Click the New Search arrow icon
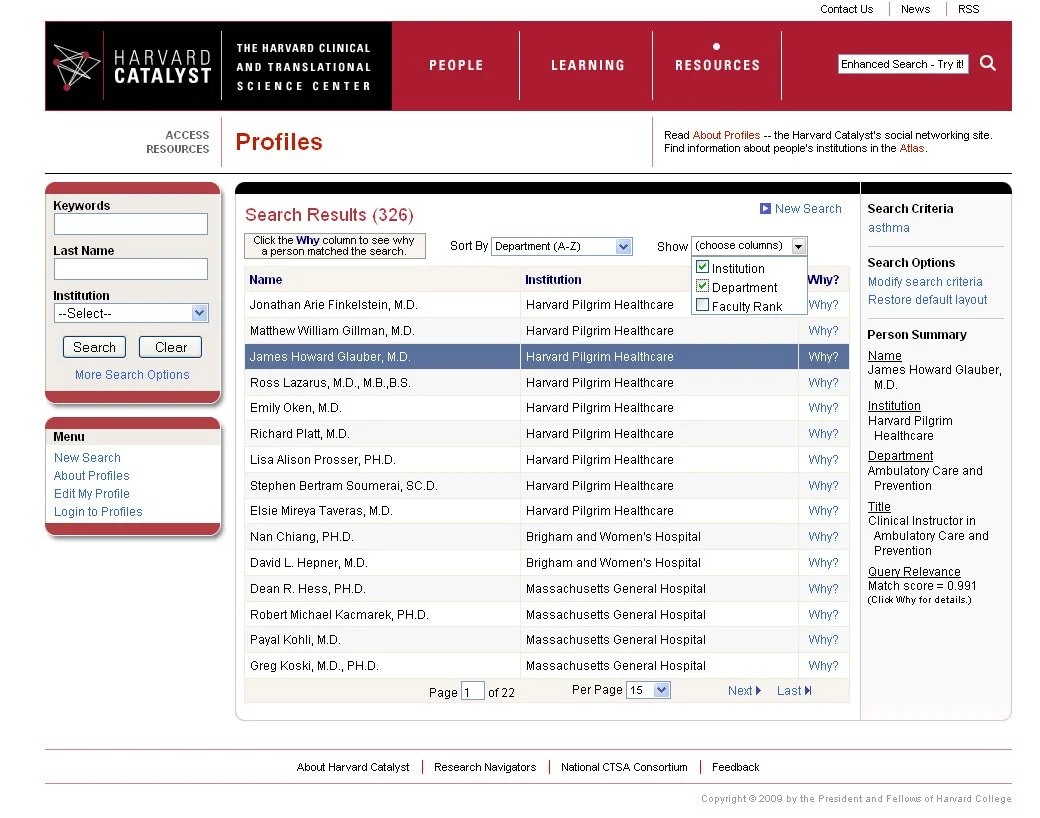This screenshot has height=818, width=1040. 765,208
